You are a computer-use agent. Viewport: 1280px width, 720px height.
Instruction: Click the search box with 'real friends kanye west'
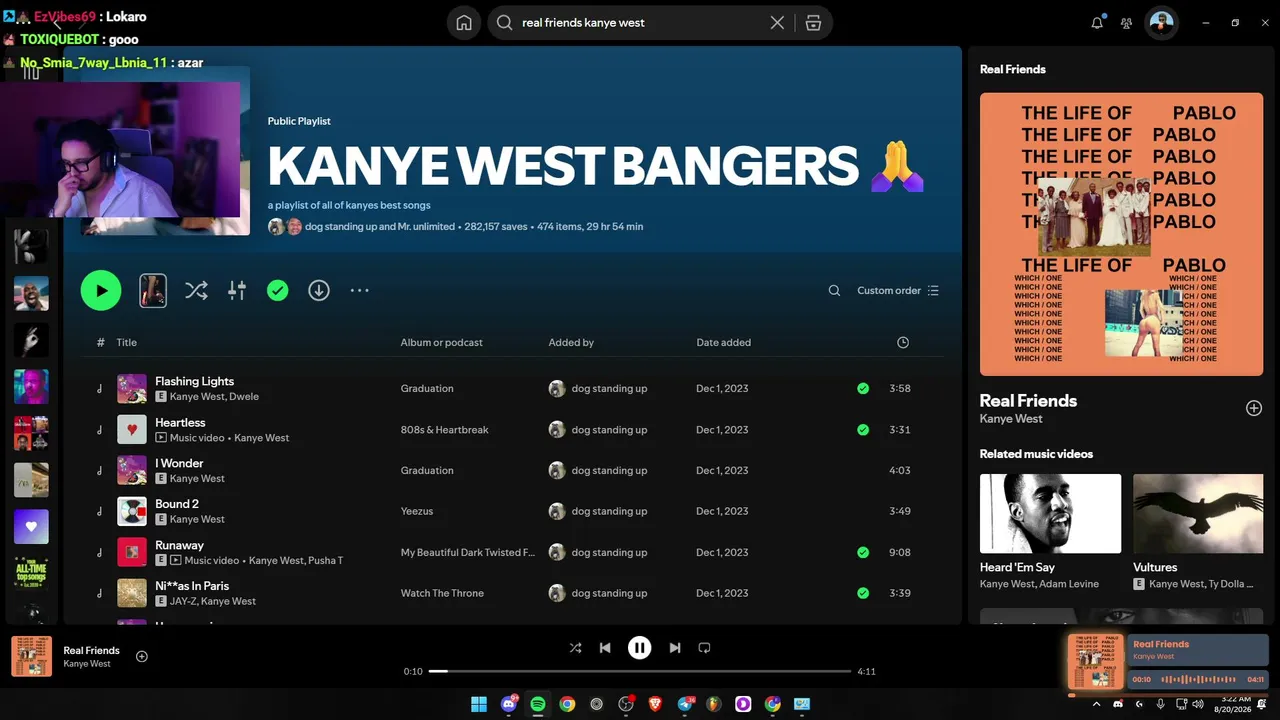[640, 23]
